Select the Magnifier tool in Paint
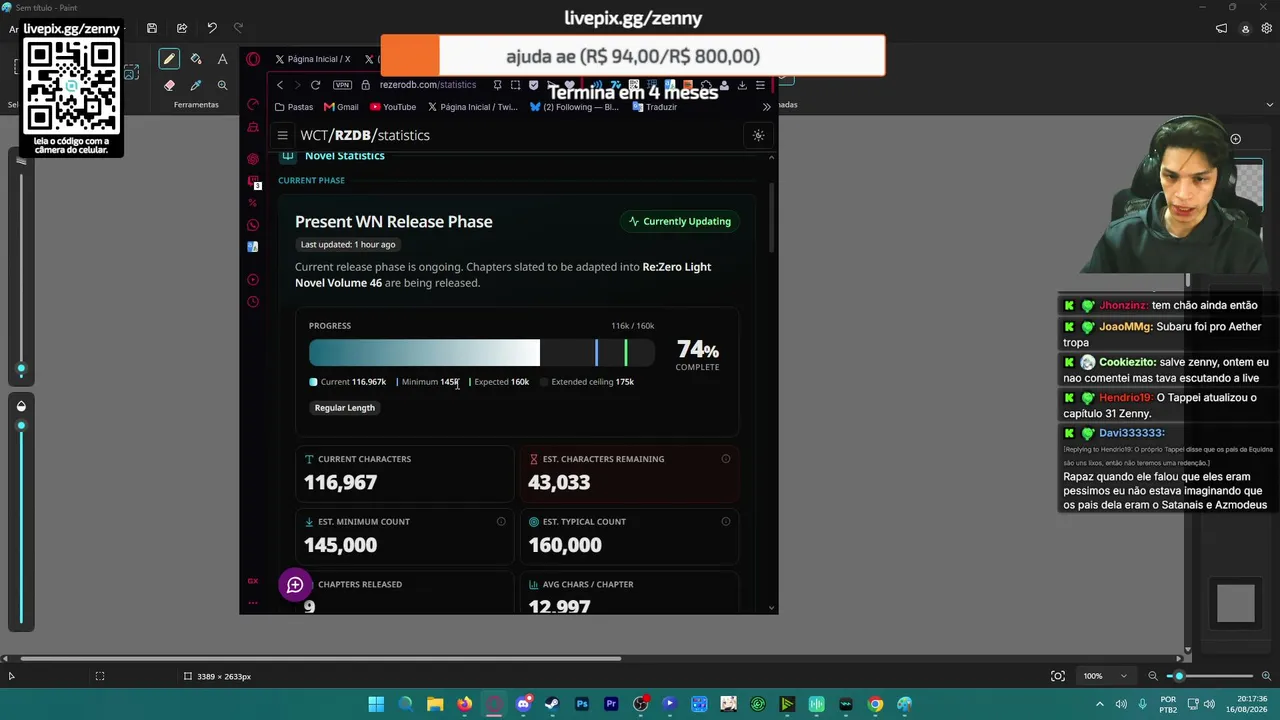Viewport: 1280px width, 720px height. pyautogui.click(x=222, y=85)
